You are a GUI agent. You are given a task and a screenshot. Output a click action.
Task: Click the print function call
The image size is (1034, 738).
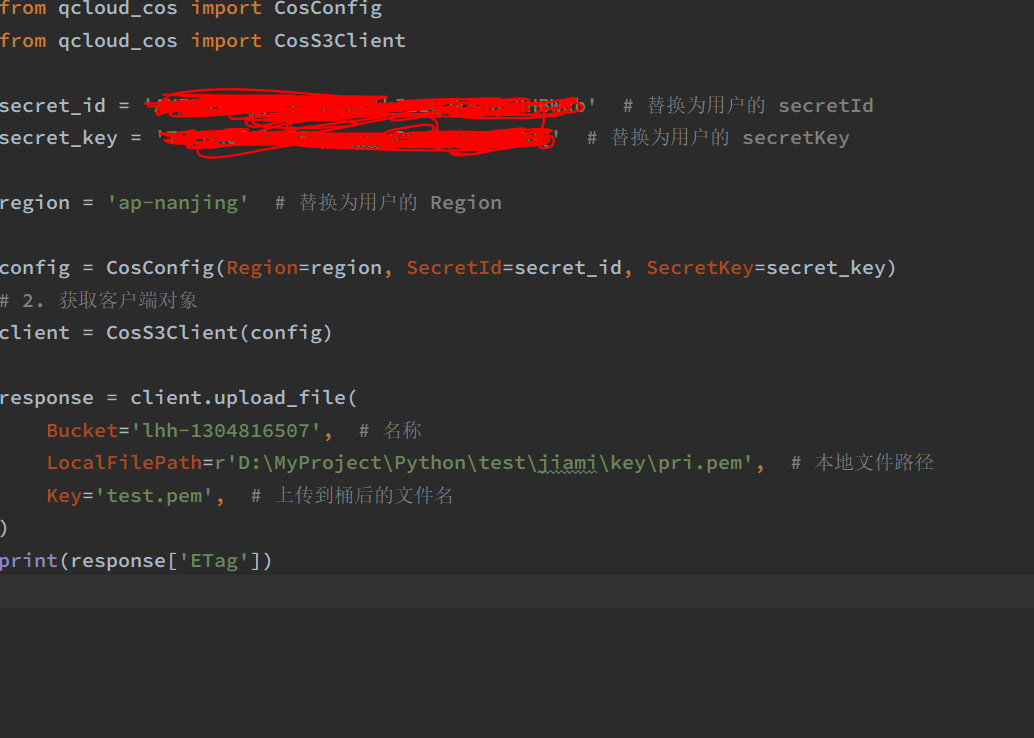(28, 561)
